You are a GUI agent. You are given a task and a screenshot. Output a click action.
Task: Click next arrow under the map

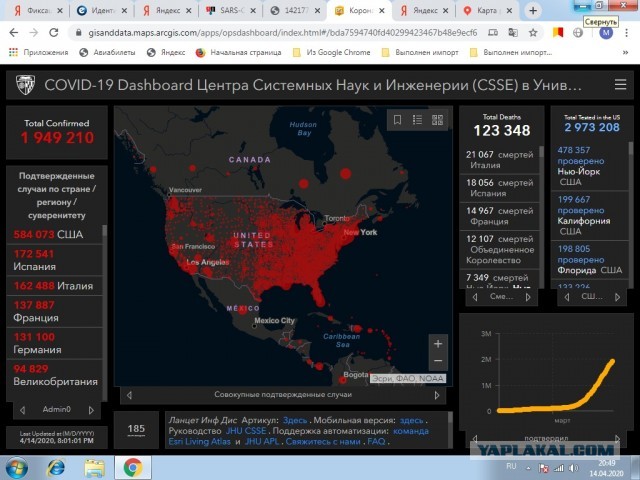point(437,395)
